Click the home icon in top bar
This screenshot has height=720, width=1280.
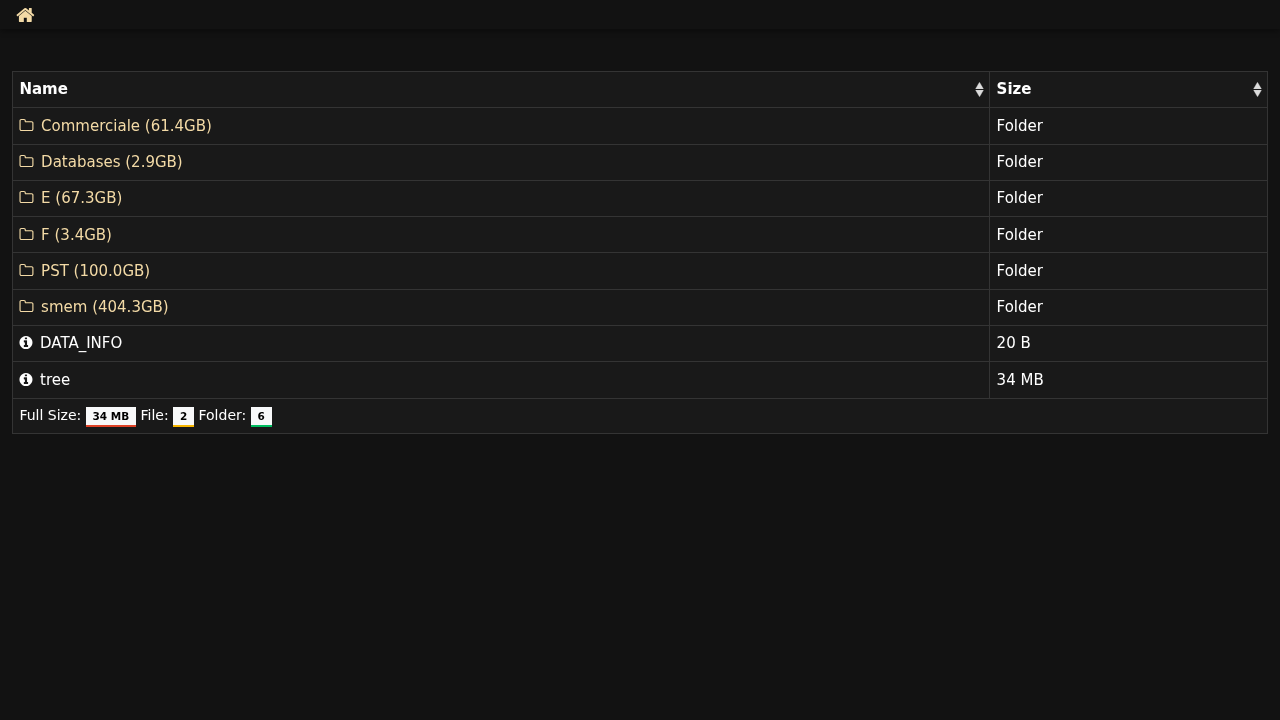coord(25,15)
